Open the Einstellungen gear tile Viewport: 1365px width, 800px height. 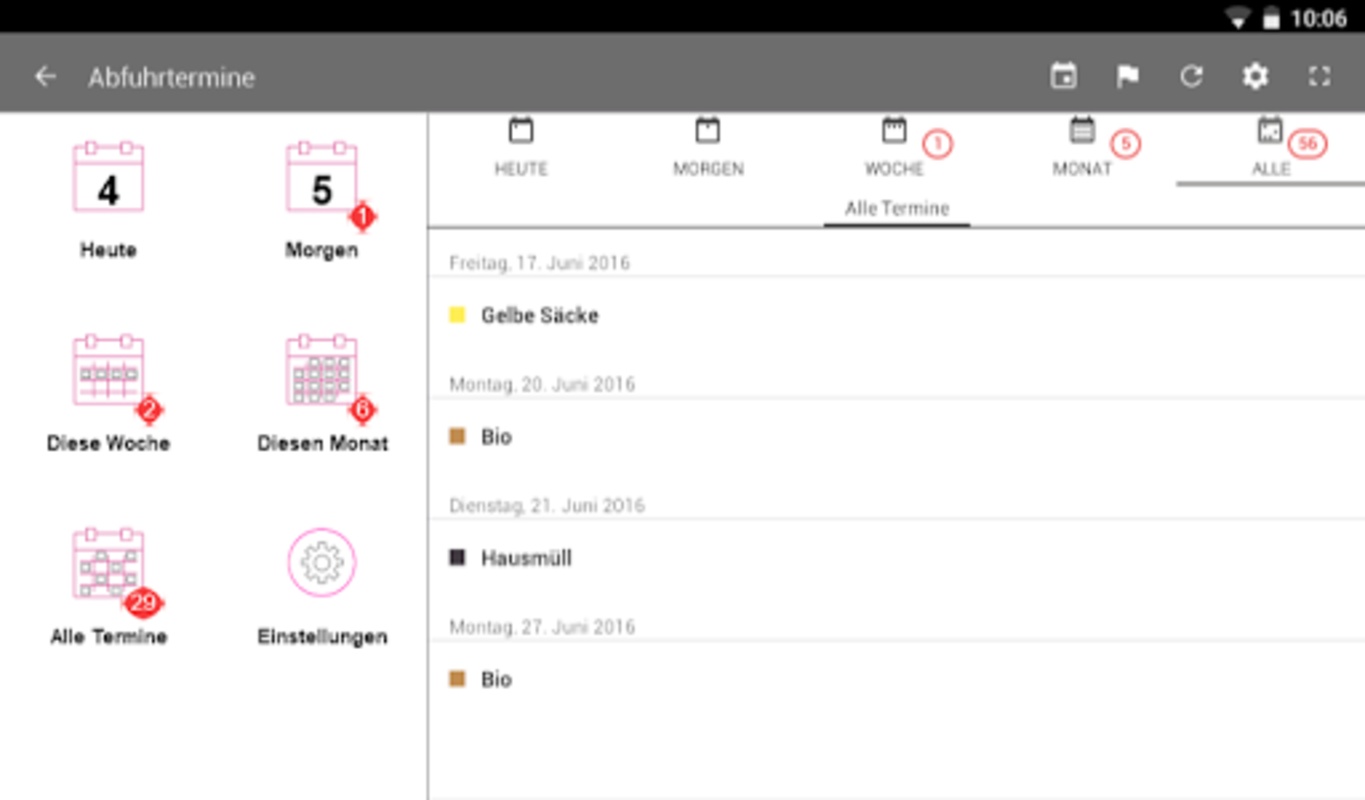click(321, 563)
